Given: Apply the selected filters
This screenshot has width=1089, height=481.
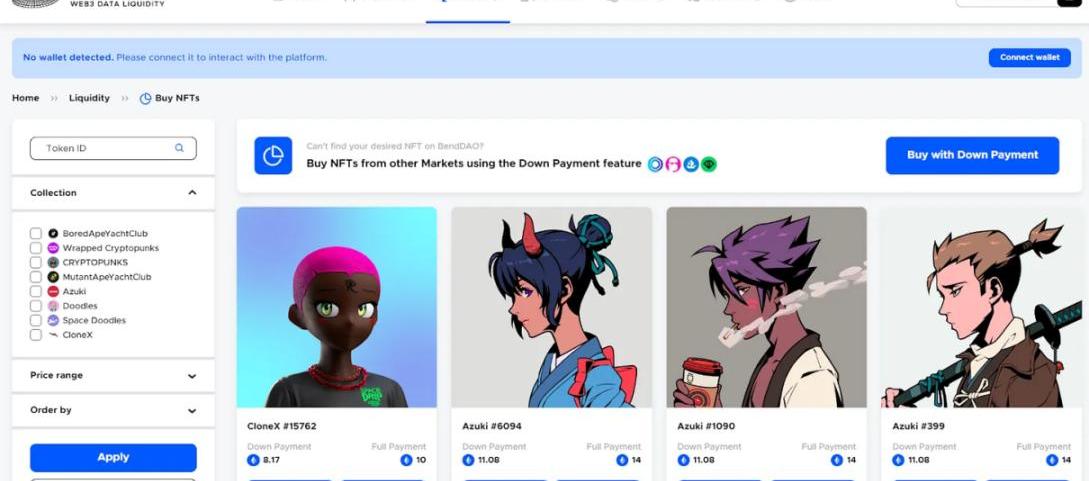Looking at the screenshot, I should click(113, 457).
